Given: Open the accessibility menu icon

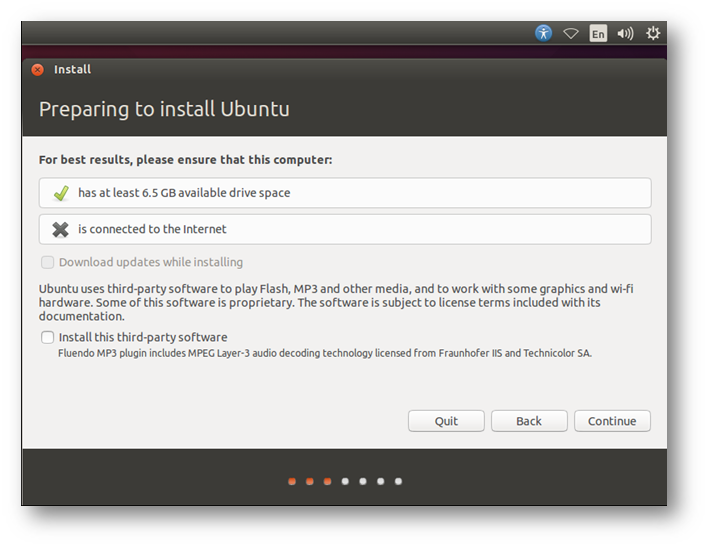Looking at the screenshot, I should 543,33.
